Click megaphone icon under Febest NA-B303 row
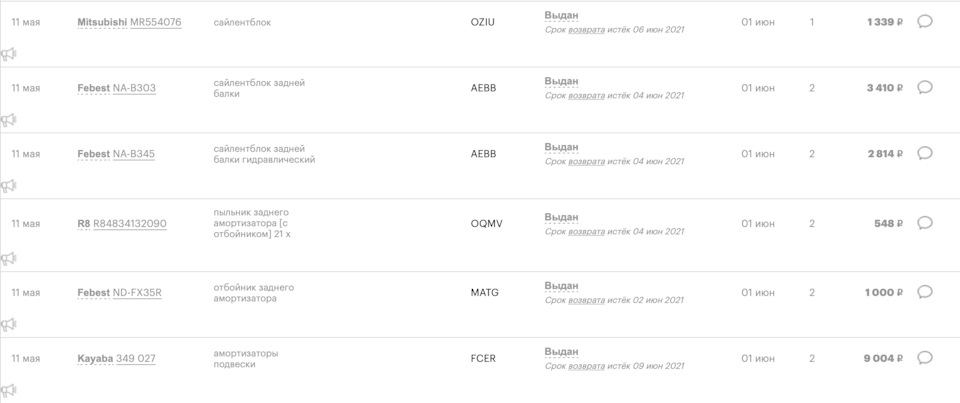The width and height of the screenshot is (960, 403). 9,120
